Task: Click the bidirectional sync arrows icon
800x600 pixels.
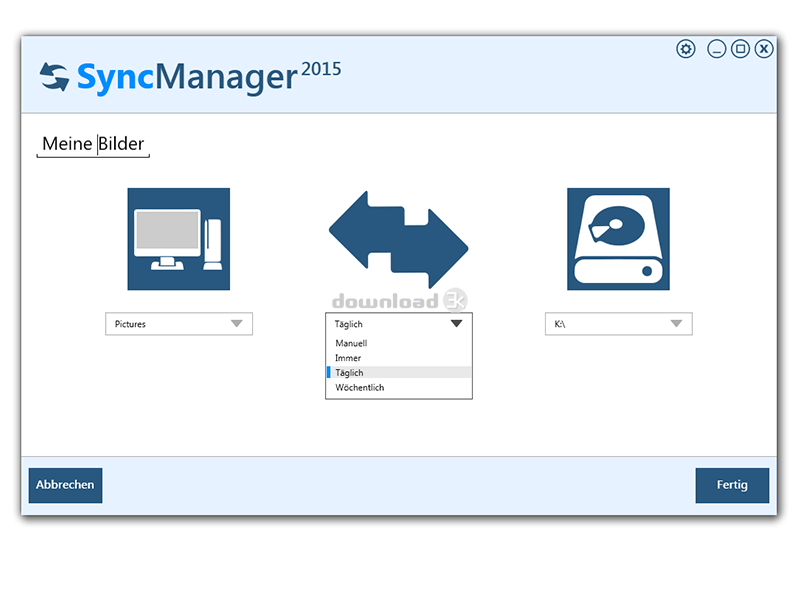Action: 398,240
